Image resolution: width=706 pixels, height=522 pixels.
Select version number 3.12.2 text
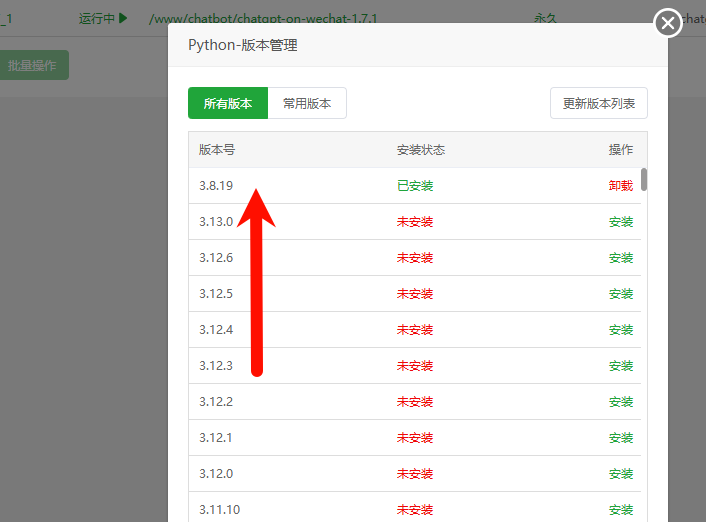click(216, 402)
